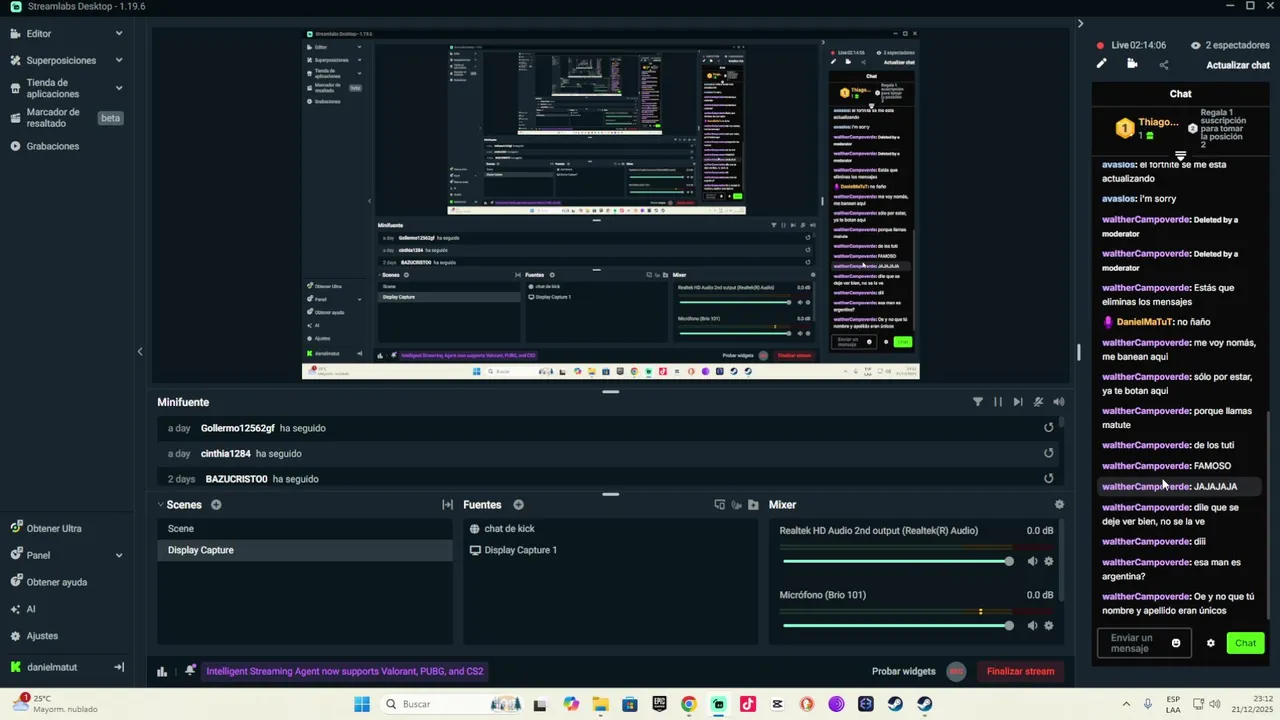Viewport: 1280px width, 720px height.
Task: Click Obtener ayuda in sidebar
Action: pos(57,582)
